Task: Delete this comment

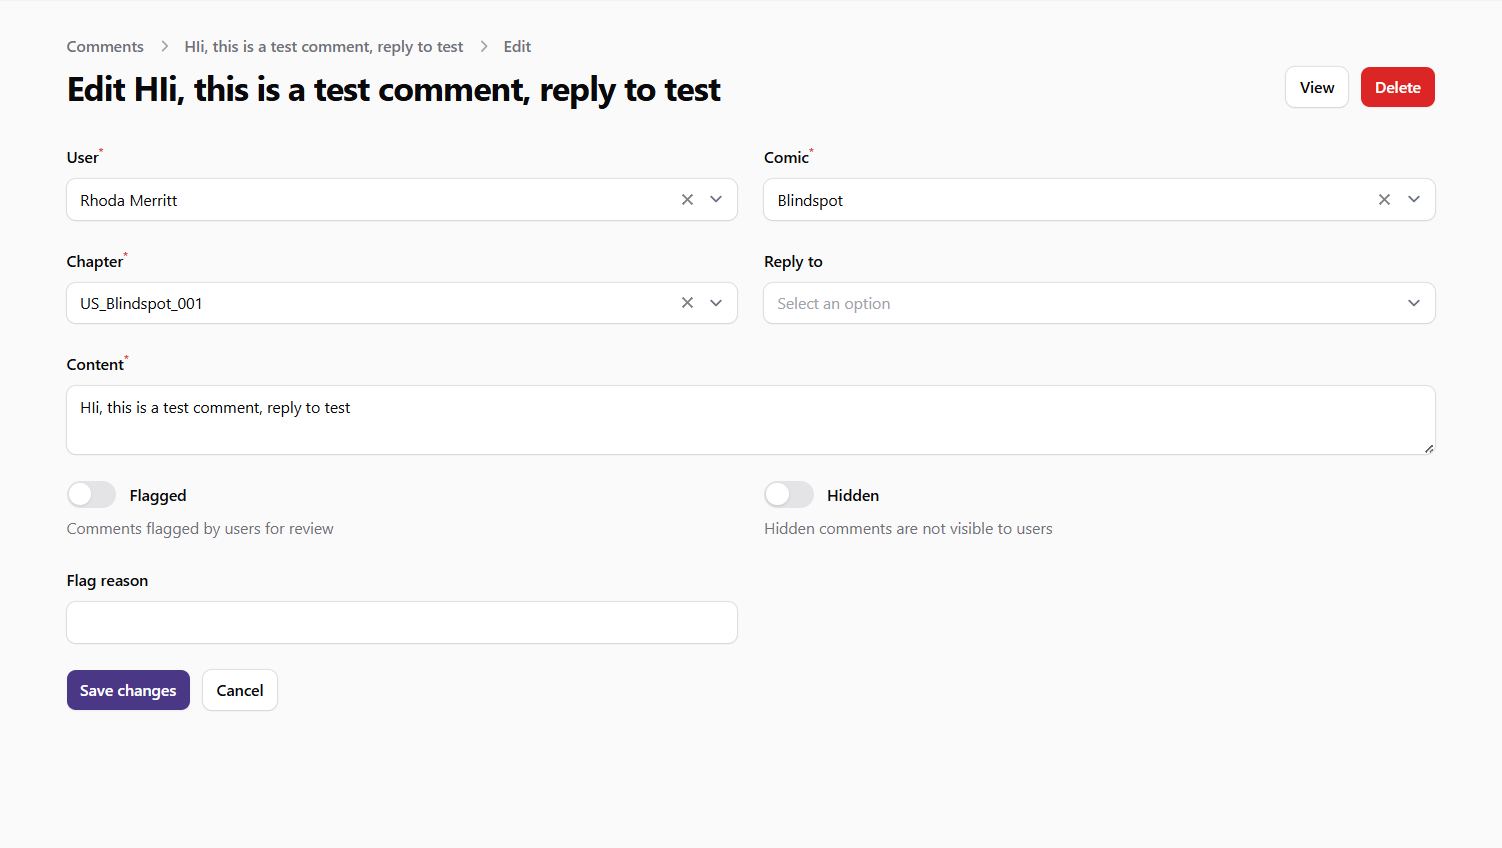Action: (x=1397, y=87)
